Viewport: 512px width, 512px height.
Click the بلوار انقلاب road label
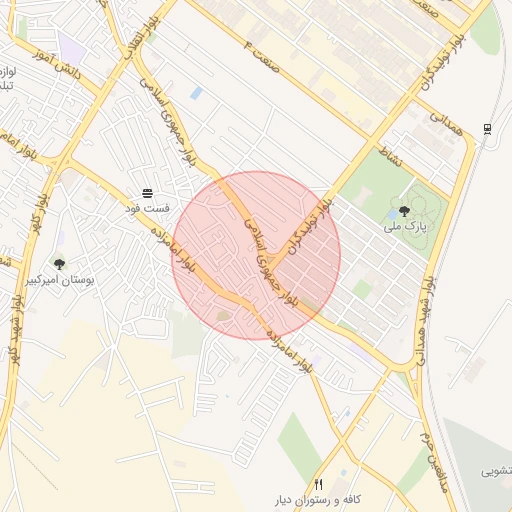pyautogui.click(x=143, y=39)
